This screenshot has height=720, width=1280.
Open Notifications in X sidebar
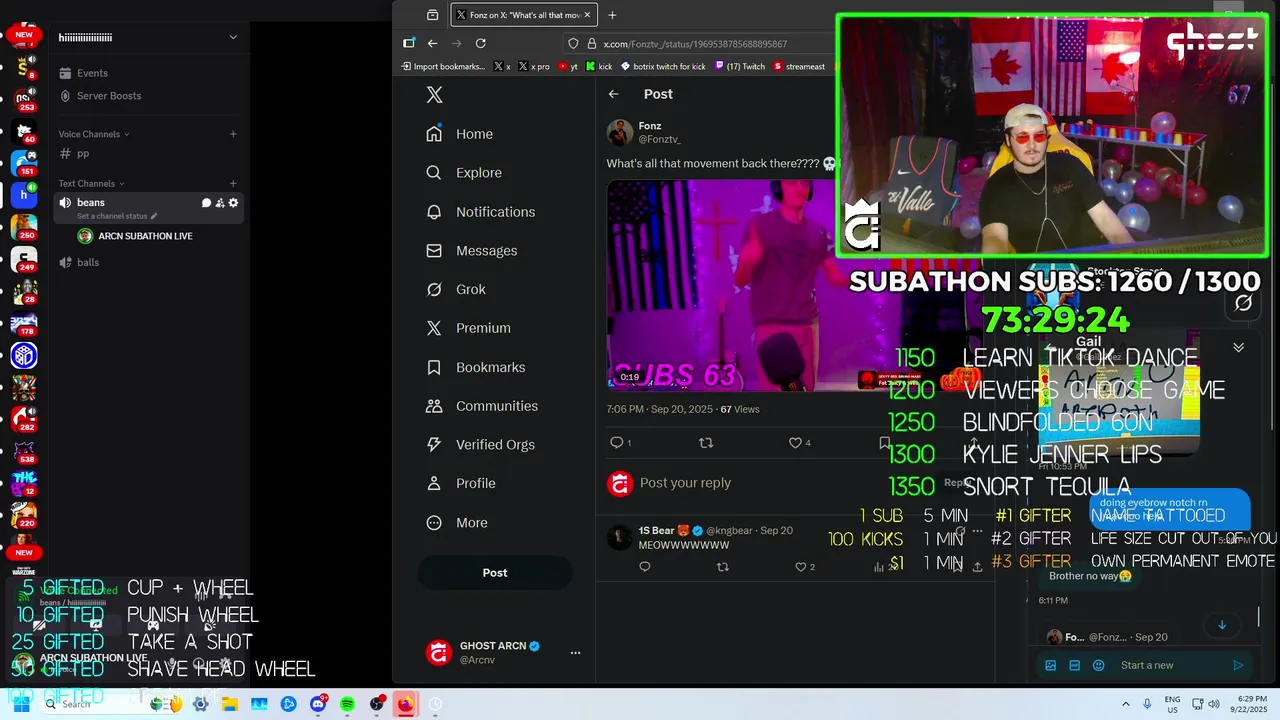pyautogui.click(x=481, y=212)
